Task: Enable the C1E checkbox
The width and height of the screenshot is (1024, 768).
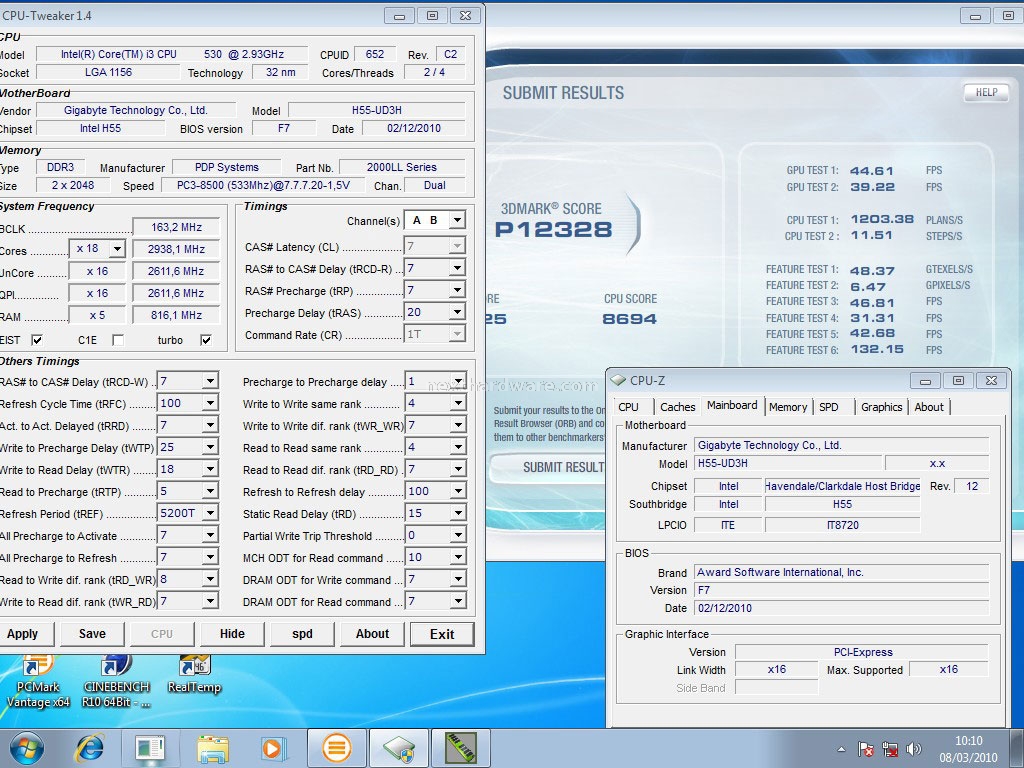Action: click(x=118, y=340)
